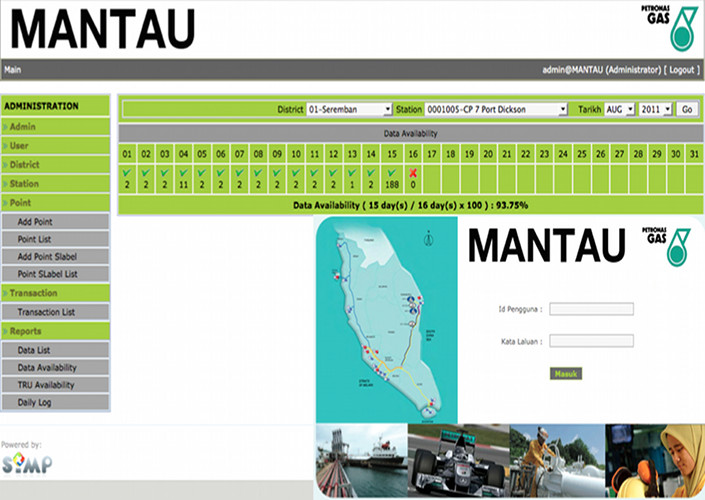The image size is (705, 500).
Task: Open Transaction List menu item
Action: click(x=55, y=312)
